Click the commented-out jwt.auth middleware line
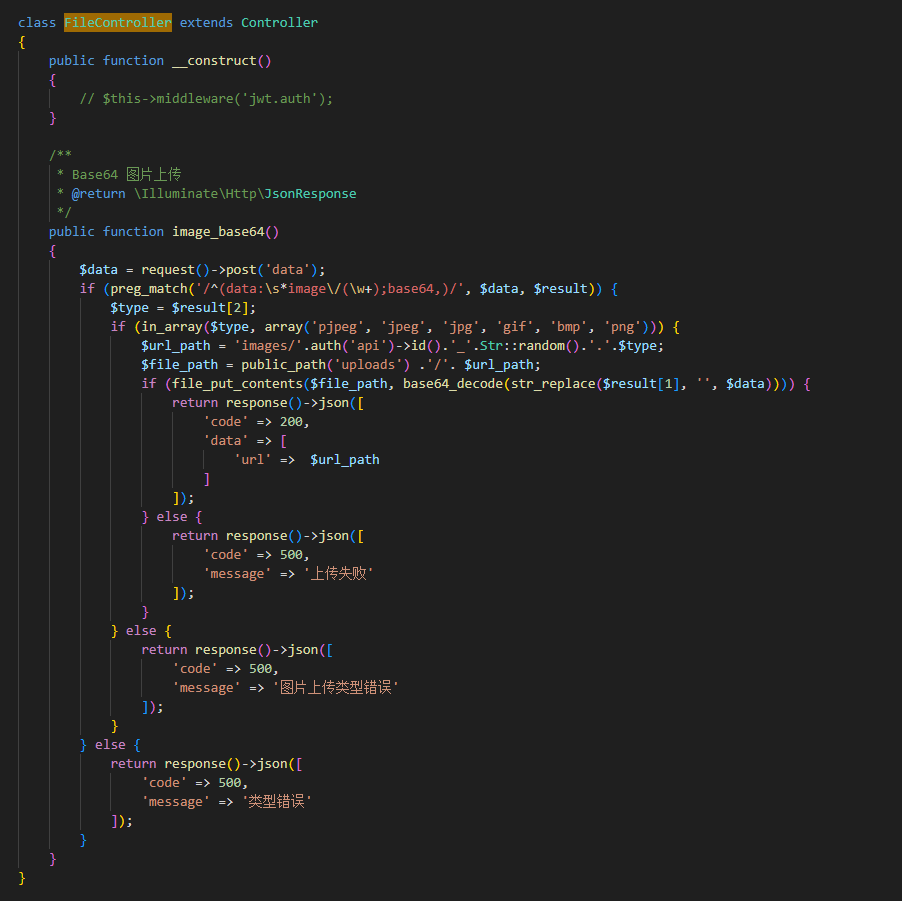The image size is (902, 901). 206,98
